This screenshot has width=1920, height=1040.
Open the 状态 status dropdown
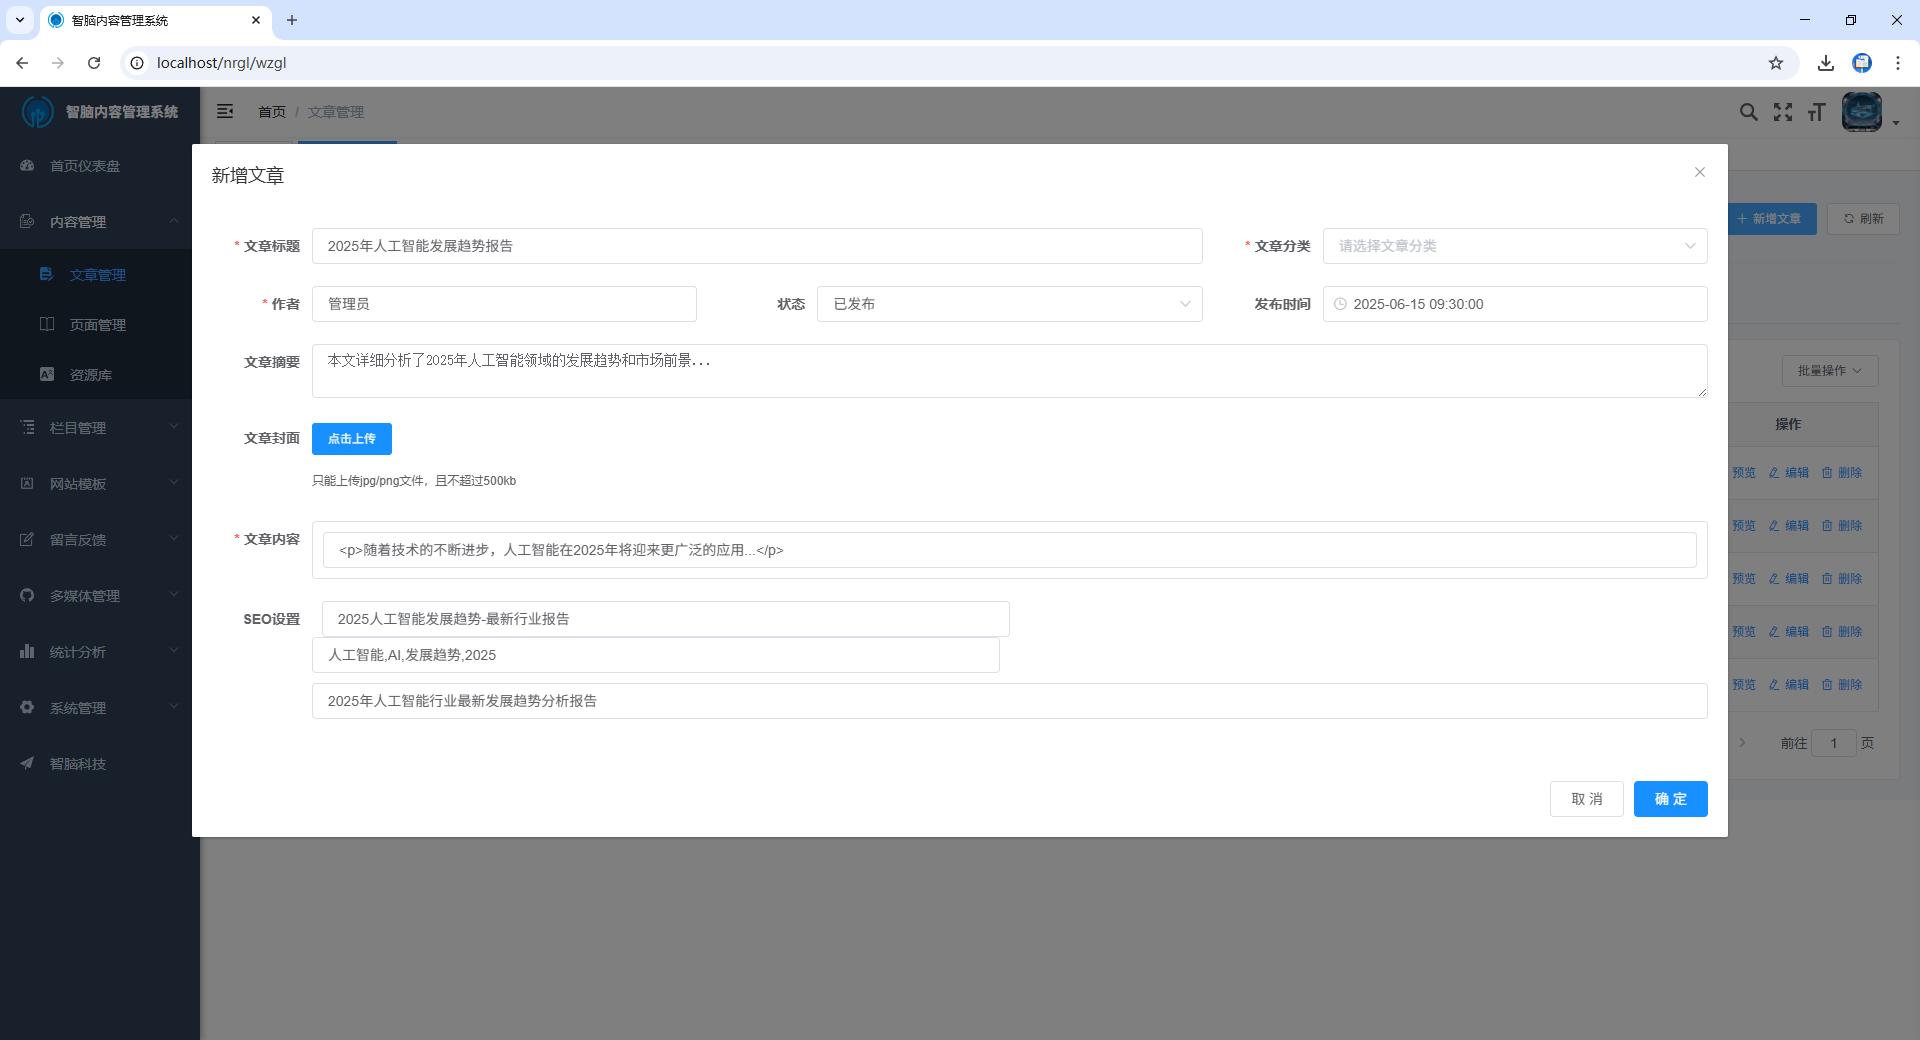tap(1010, 304)
